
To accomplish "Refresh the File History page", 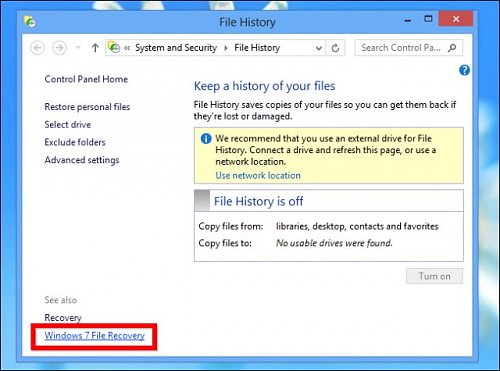I will 335,48.
